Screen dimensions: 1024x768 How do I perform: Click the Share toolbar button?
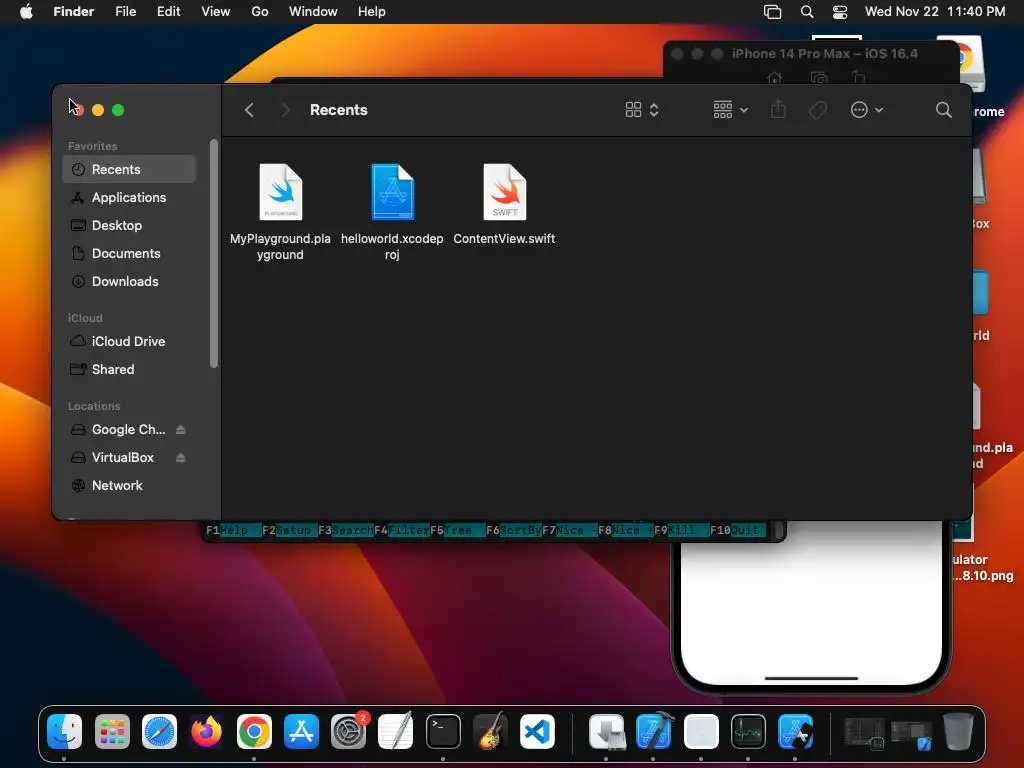pyautogui.click(x=778, y=110)
